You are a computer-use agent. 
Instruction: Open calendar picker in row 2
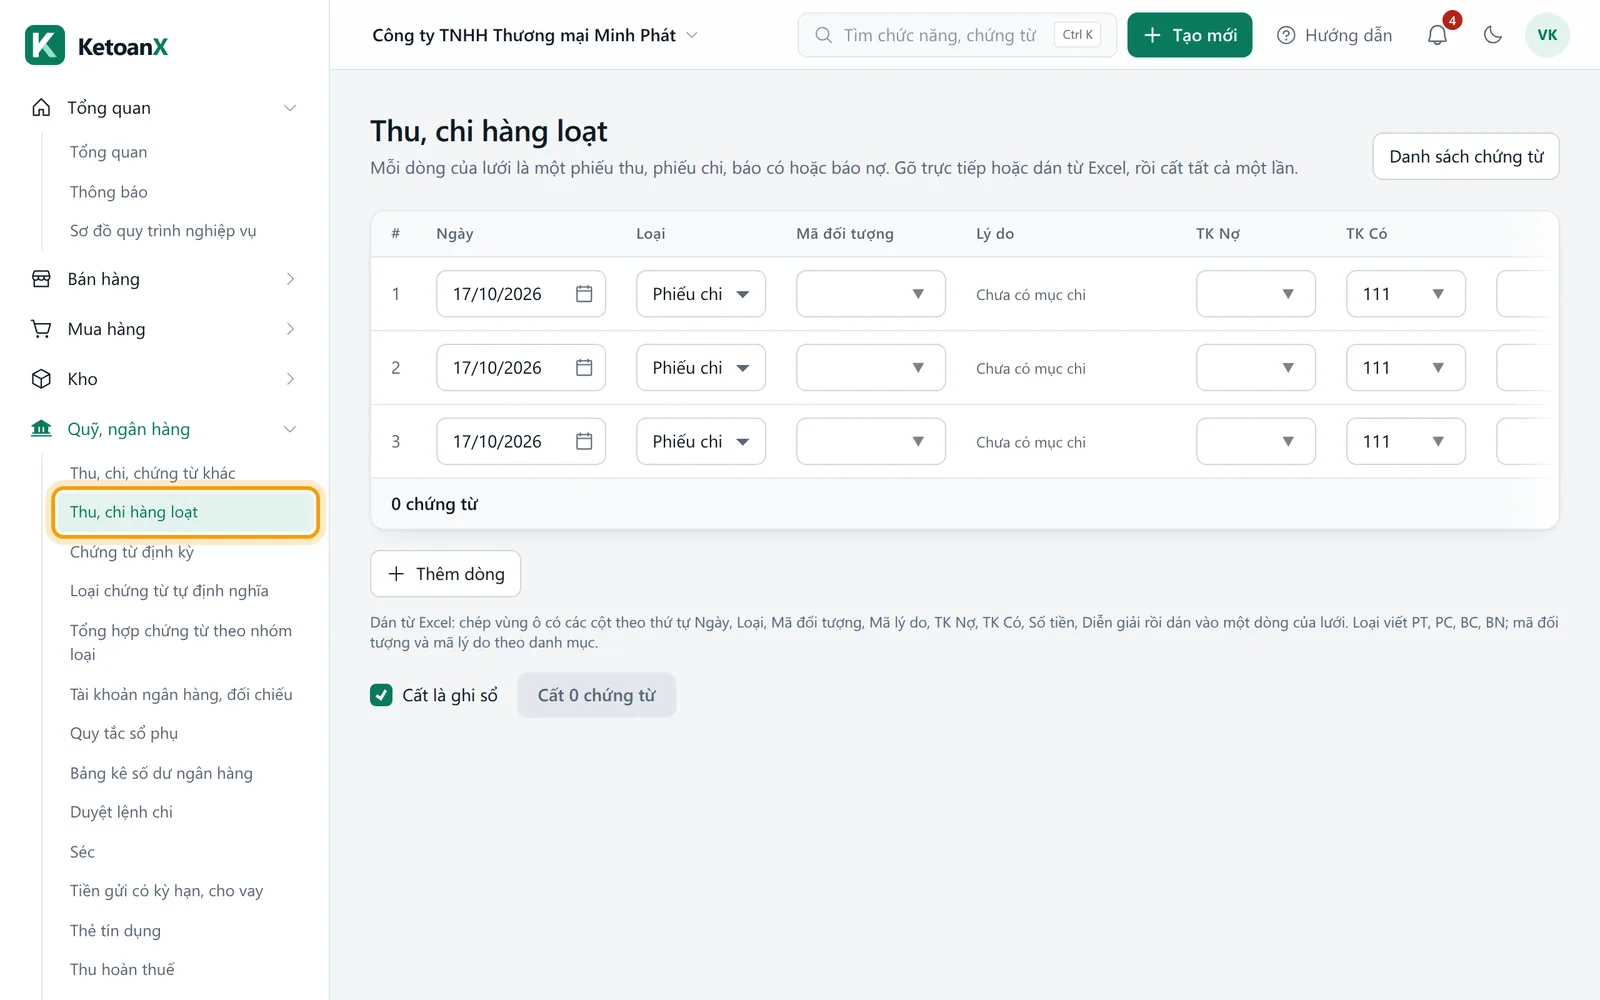click(x=584, y=368)
